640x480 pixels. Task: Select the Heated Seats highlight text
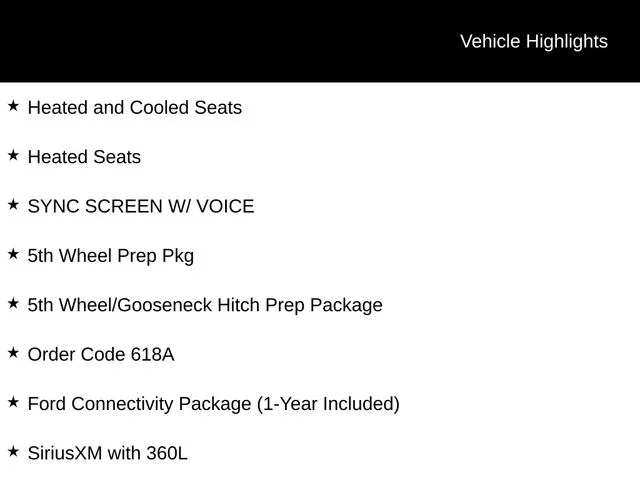(x=84, y=157)
